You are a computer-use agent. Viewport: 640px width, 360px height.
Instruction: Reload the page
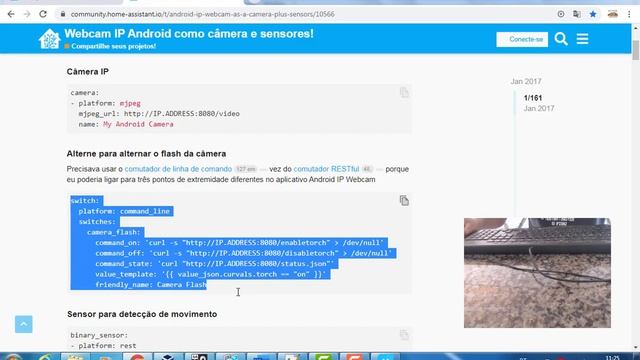pos(43,14)
